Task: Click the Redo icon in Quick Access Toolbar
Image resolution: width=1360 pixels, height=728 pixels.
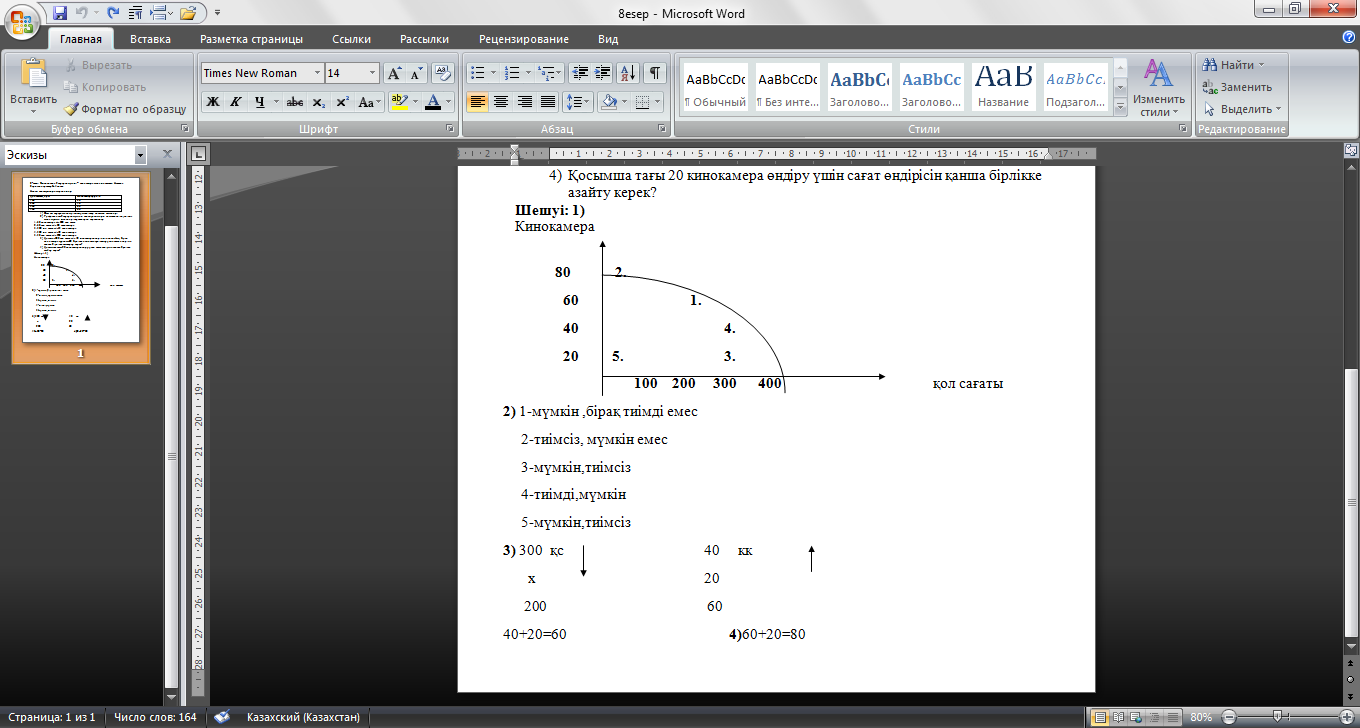Action: pos(114,14)
